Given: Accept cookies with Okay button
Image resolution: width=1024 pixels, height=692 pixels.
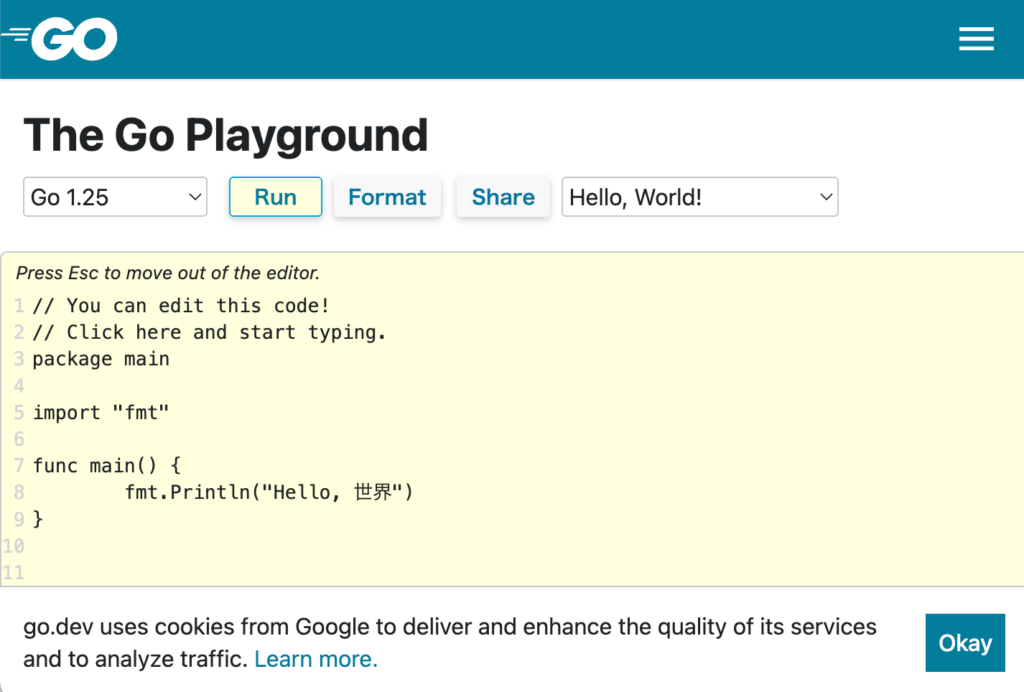Looking at the screenshot, I should 964,643.
